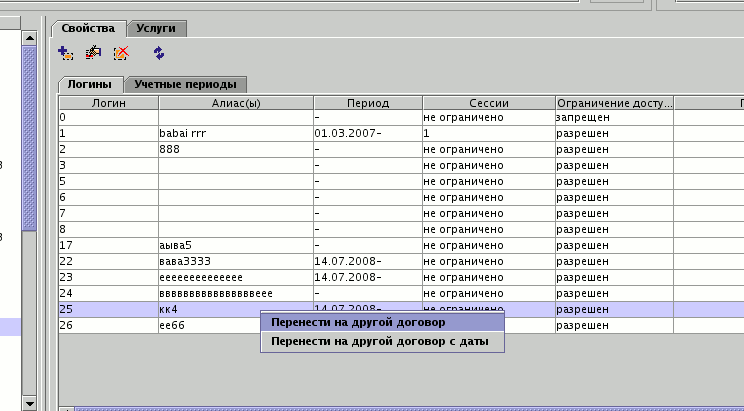Sort table by Логин column header
This screenshot has width=744, height=411.
108,103
